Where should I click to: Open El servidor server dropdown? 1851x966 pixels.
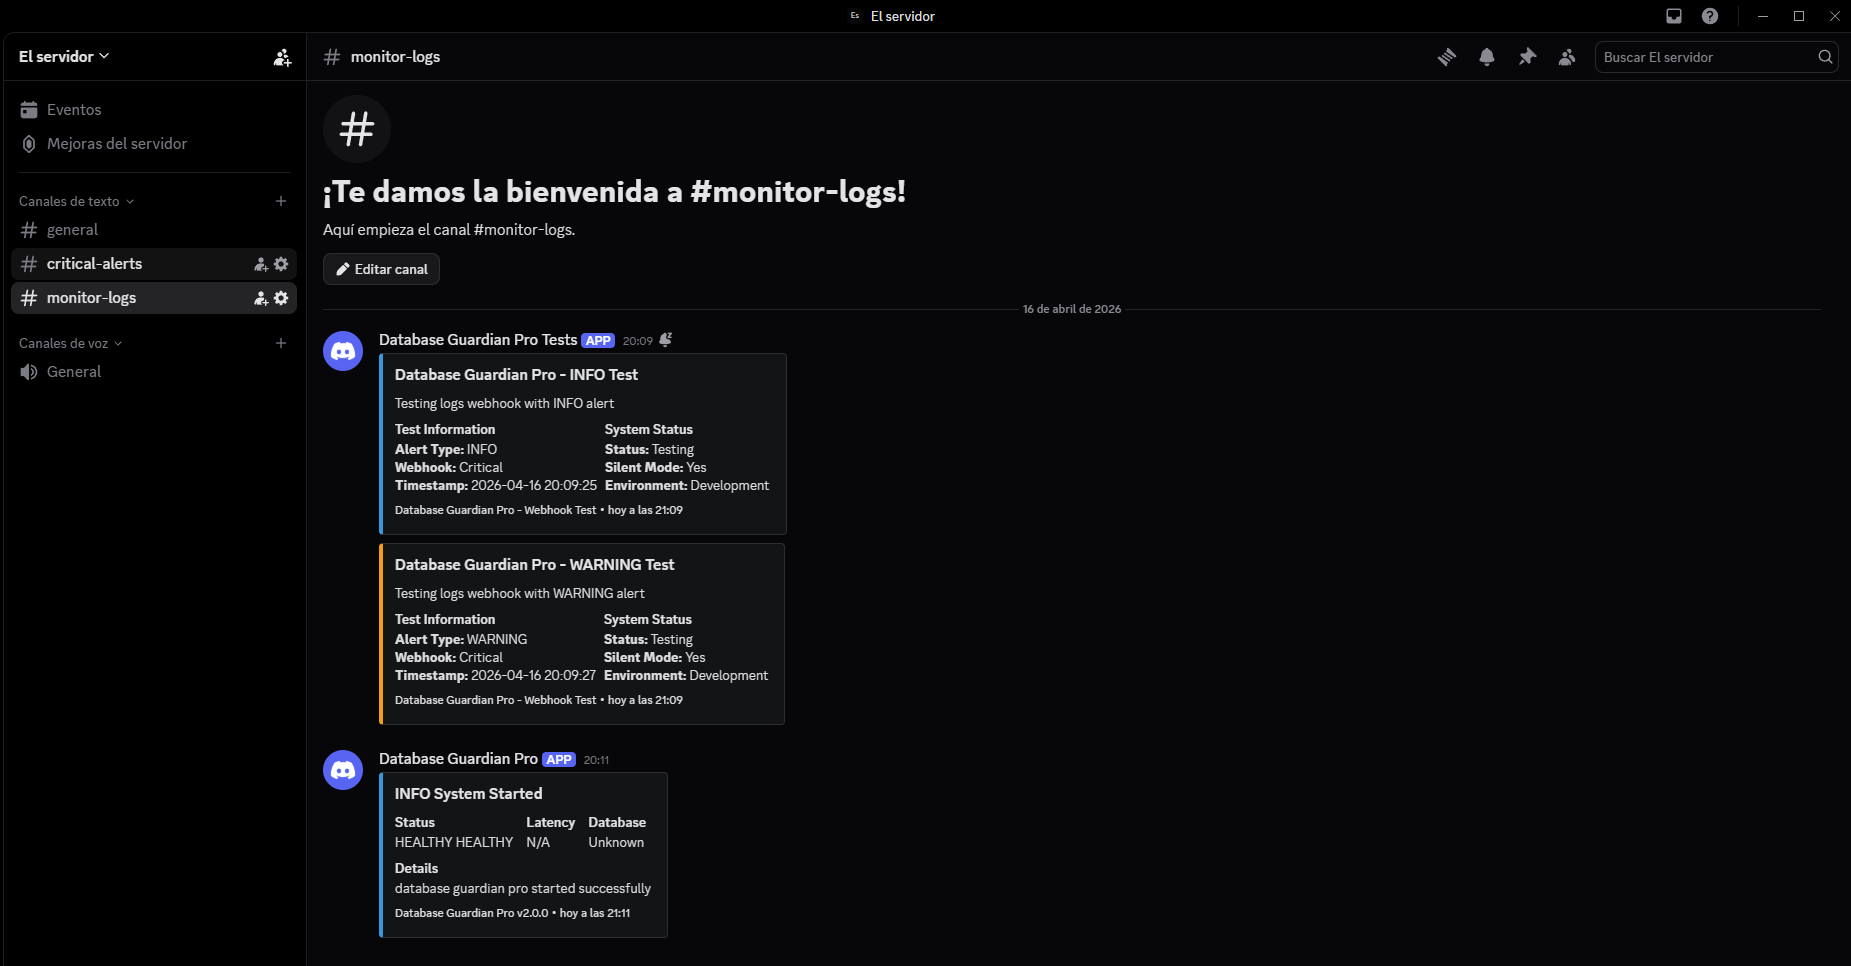(x=64, y=57)
